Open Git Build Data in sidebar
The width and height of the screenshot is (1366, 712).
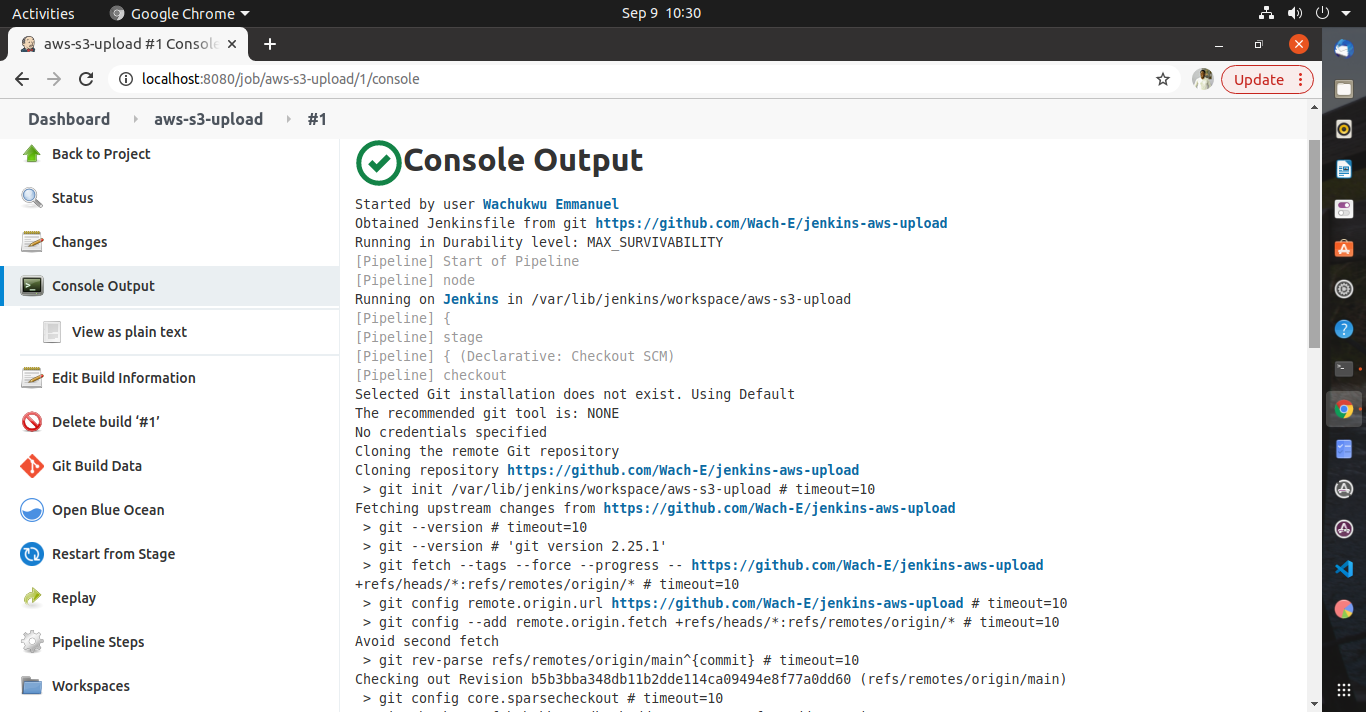pos(96,466)
